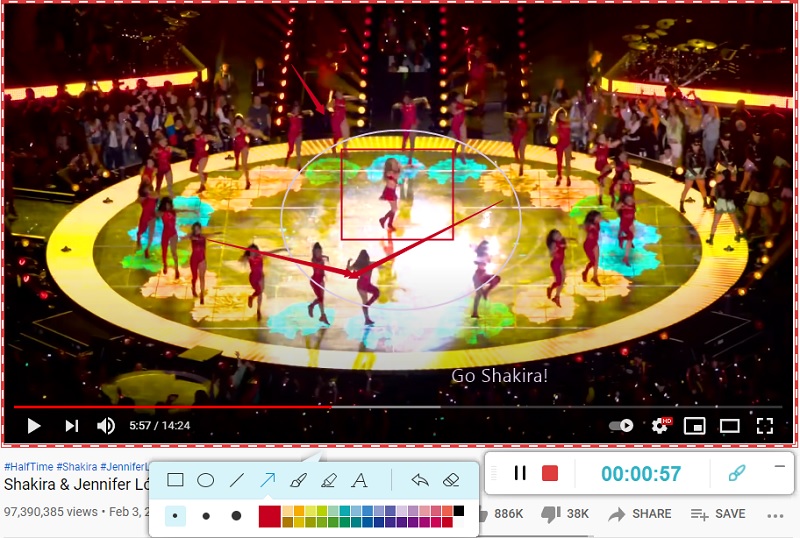Open the more actions ellipsis menu
The width and height of the screenshot is (800, 538).
pos(775,516)
